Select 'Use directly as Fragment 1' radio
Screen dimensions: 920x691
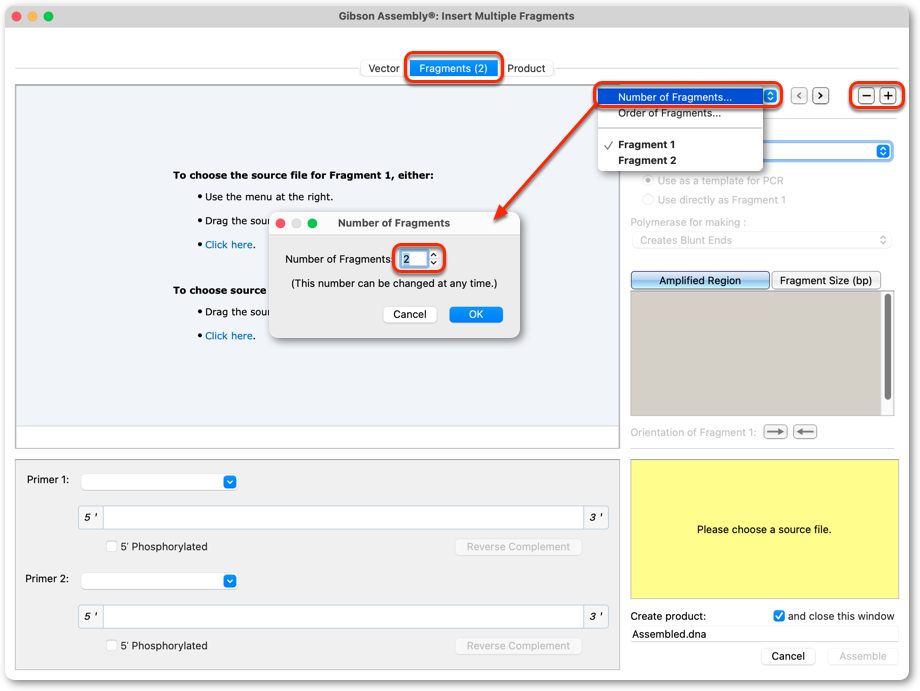pyautogui.click(x=648, y=199)
